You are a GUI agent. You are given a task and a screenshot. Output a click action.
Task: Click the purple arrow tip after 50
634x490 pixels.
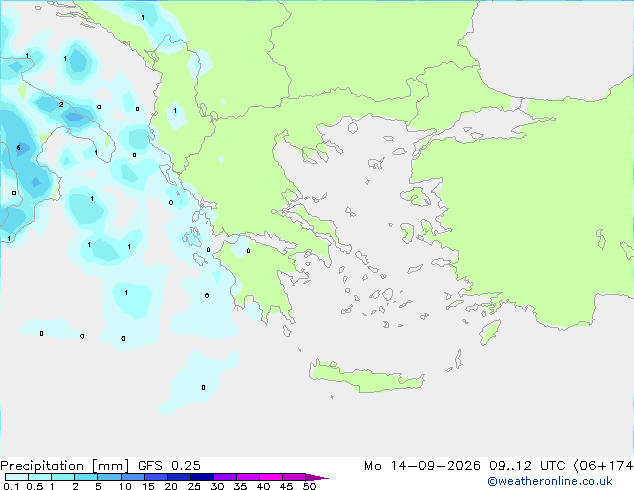click(x=317, y=477)
